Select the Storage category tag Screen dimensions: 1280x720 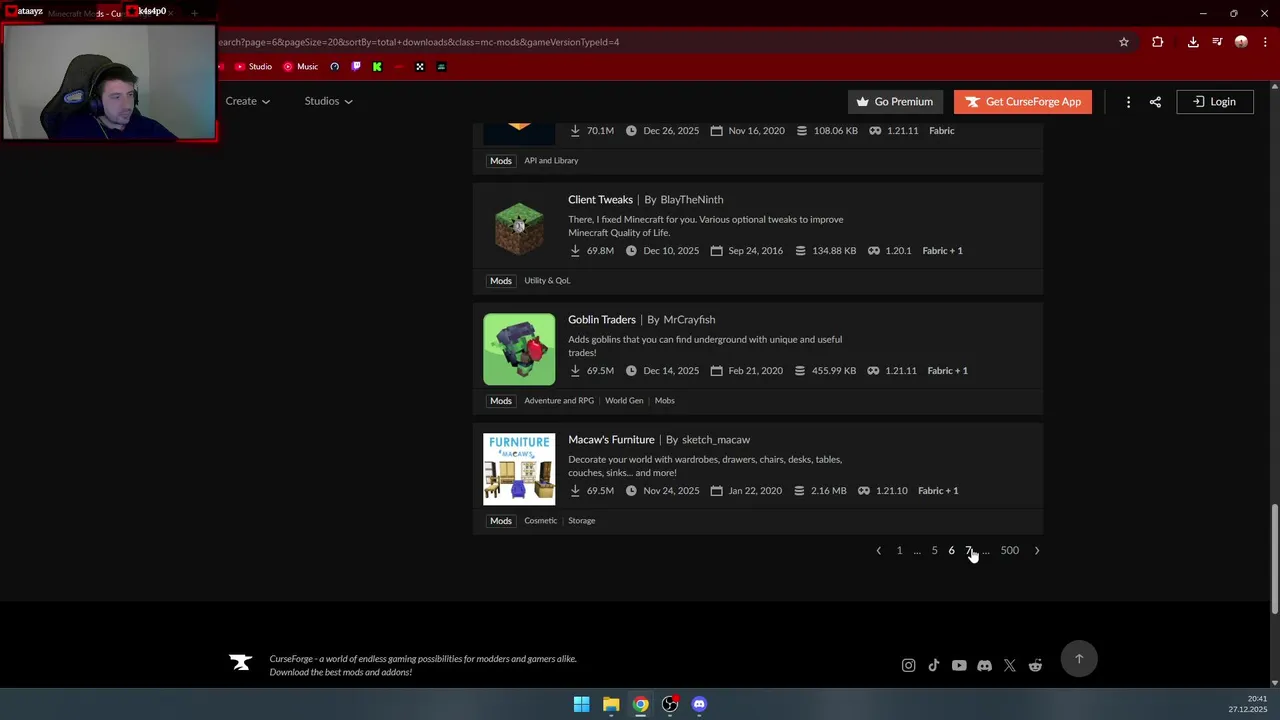click(582, 521)
